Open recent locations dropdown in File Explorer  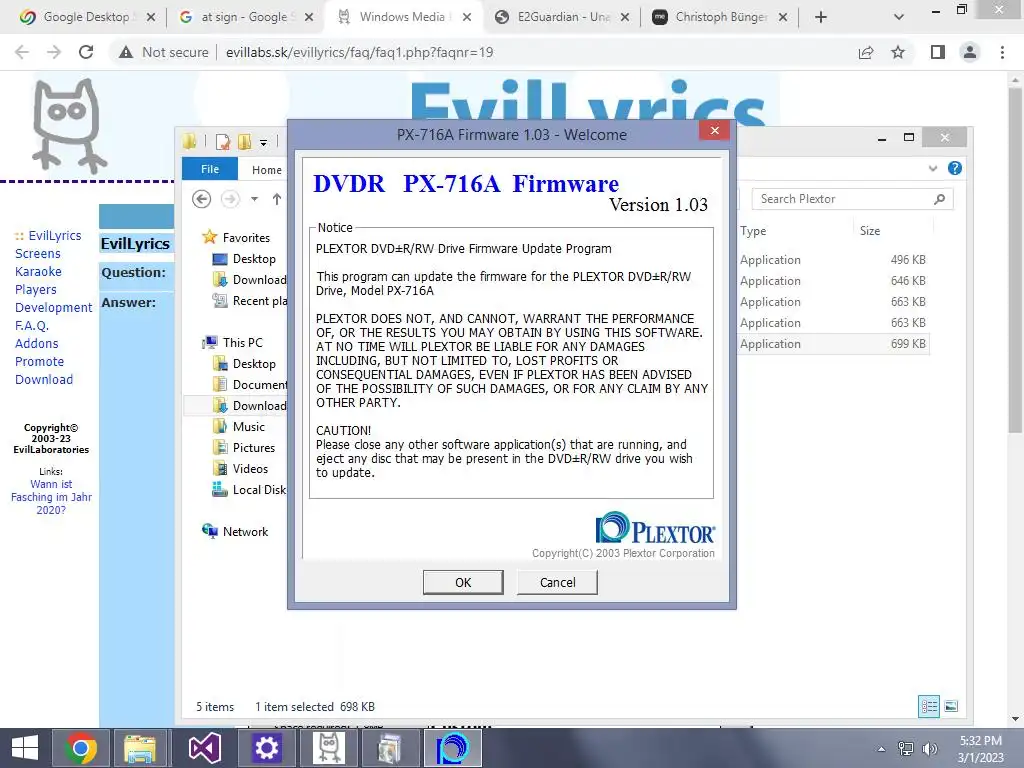click(x=254, y=199)
